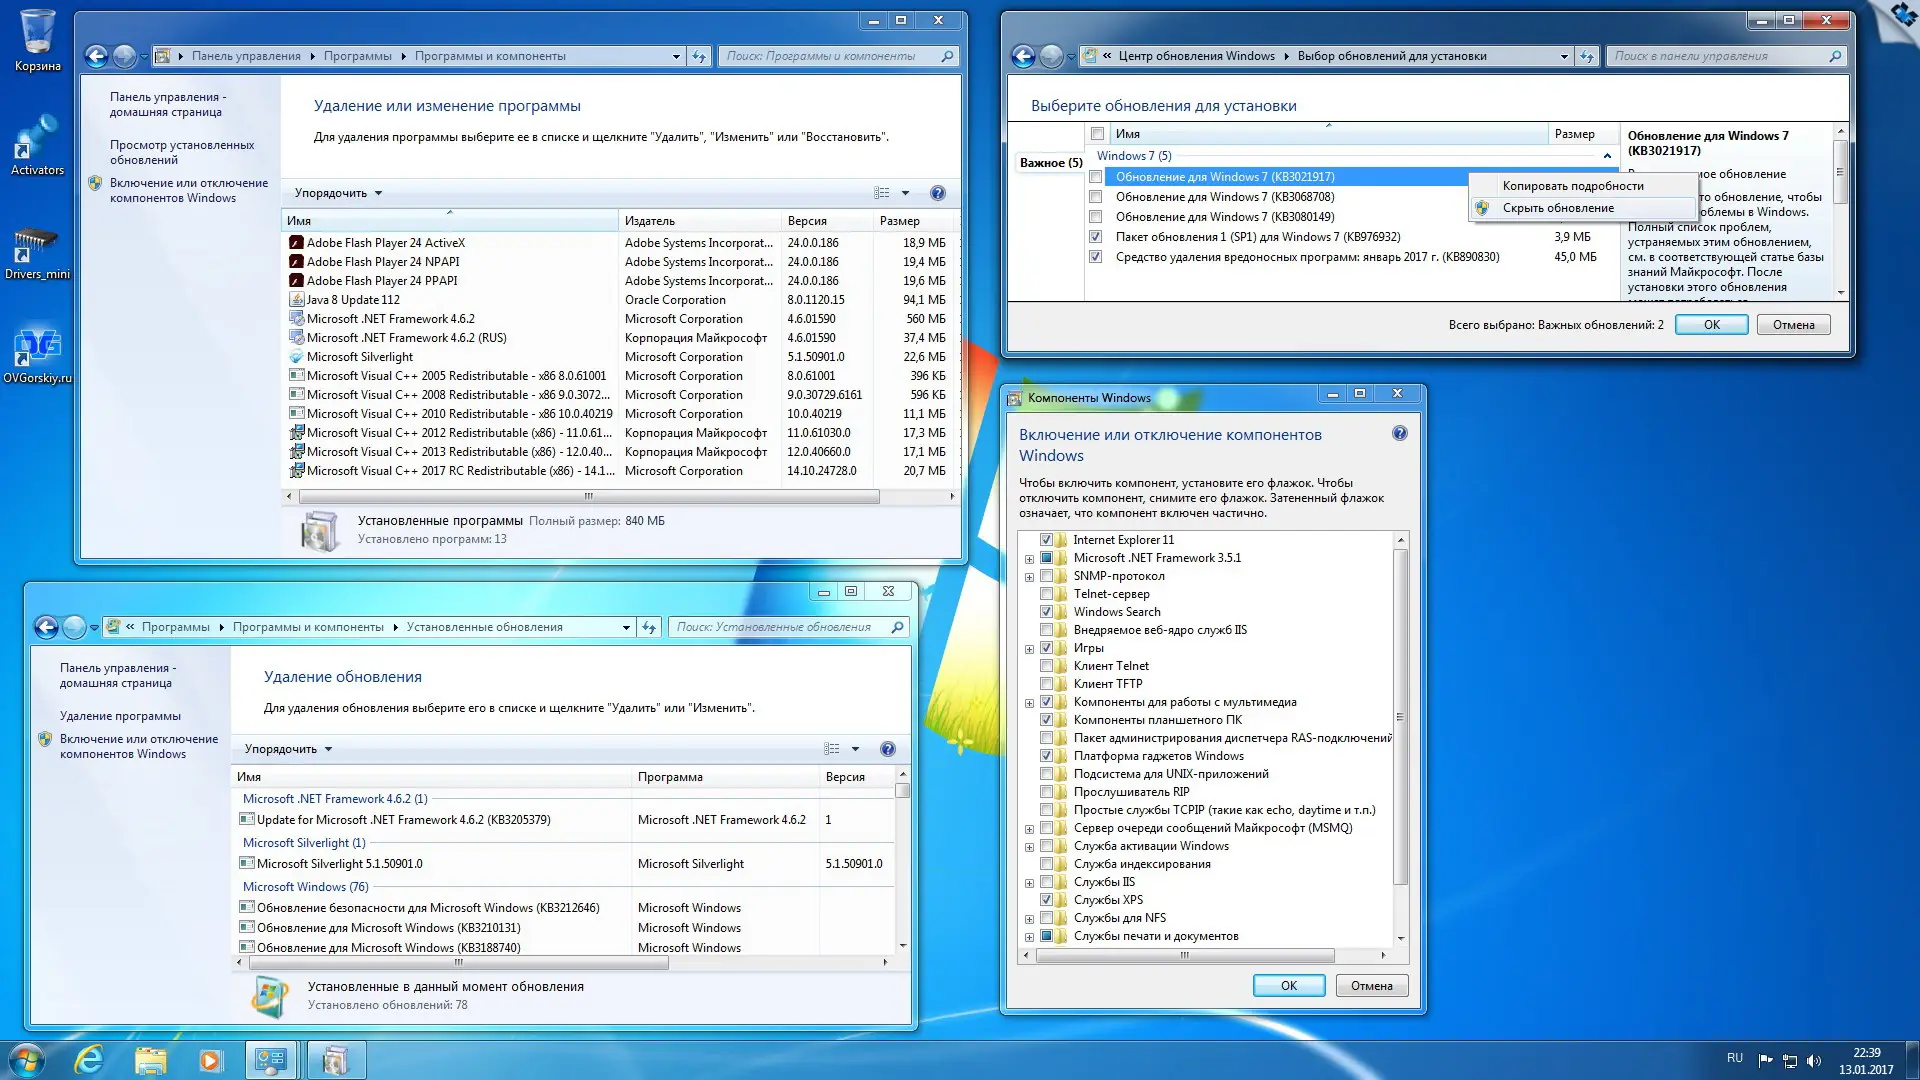This screenshot has width=1920, height=1080.
Task: Click the back arrow in Windows Update window
Action: click(x=1023, y=56)
